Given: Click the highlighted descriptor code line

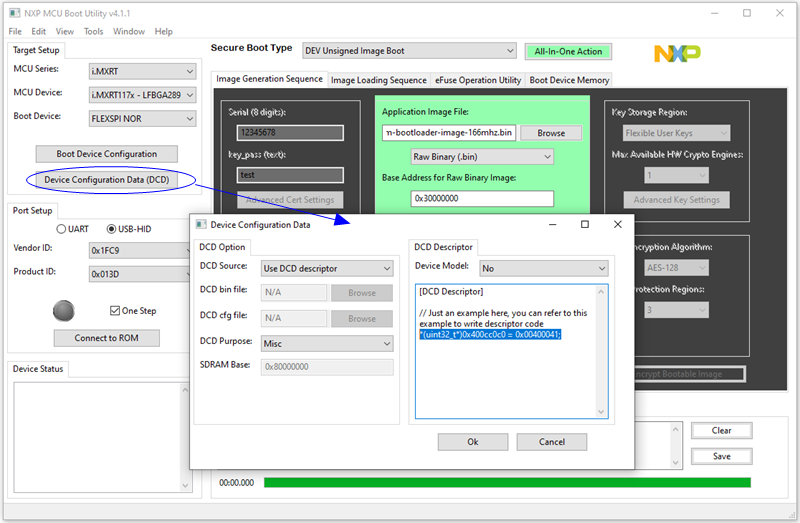Looking at the screenshot, I should point(490,335).
